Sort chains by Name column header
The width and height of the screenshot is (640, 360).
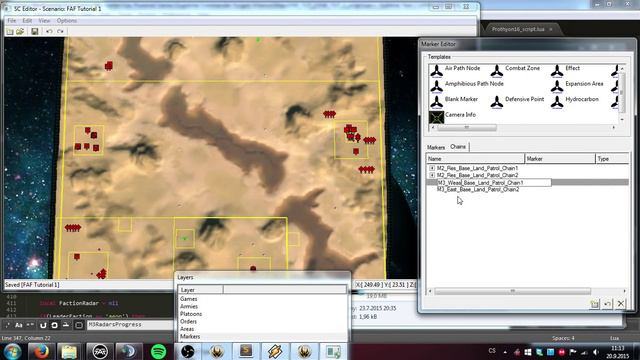pos(475,159)
